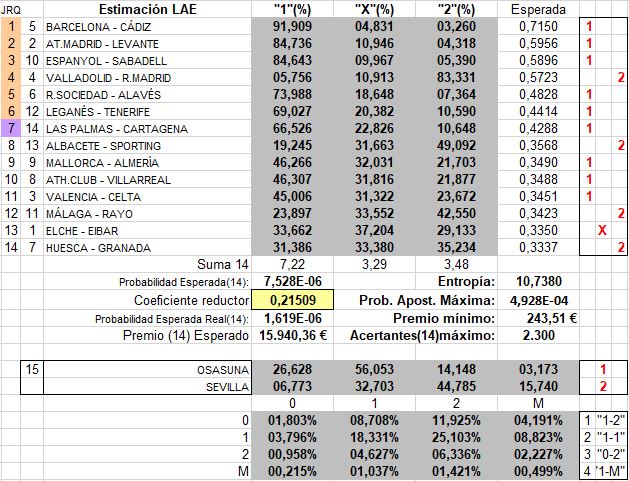Select the "1-1" ranked result cell

pos(611,437)
